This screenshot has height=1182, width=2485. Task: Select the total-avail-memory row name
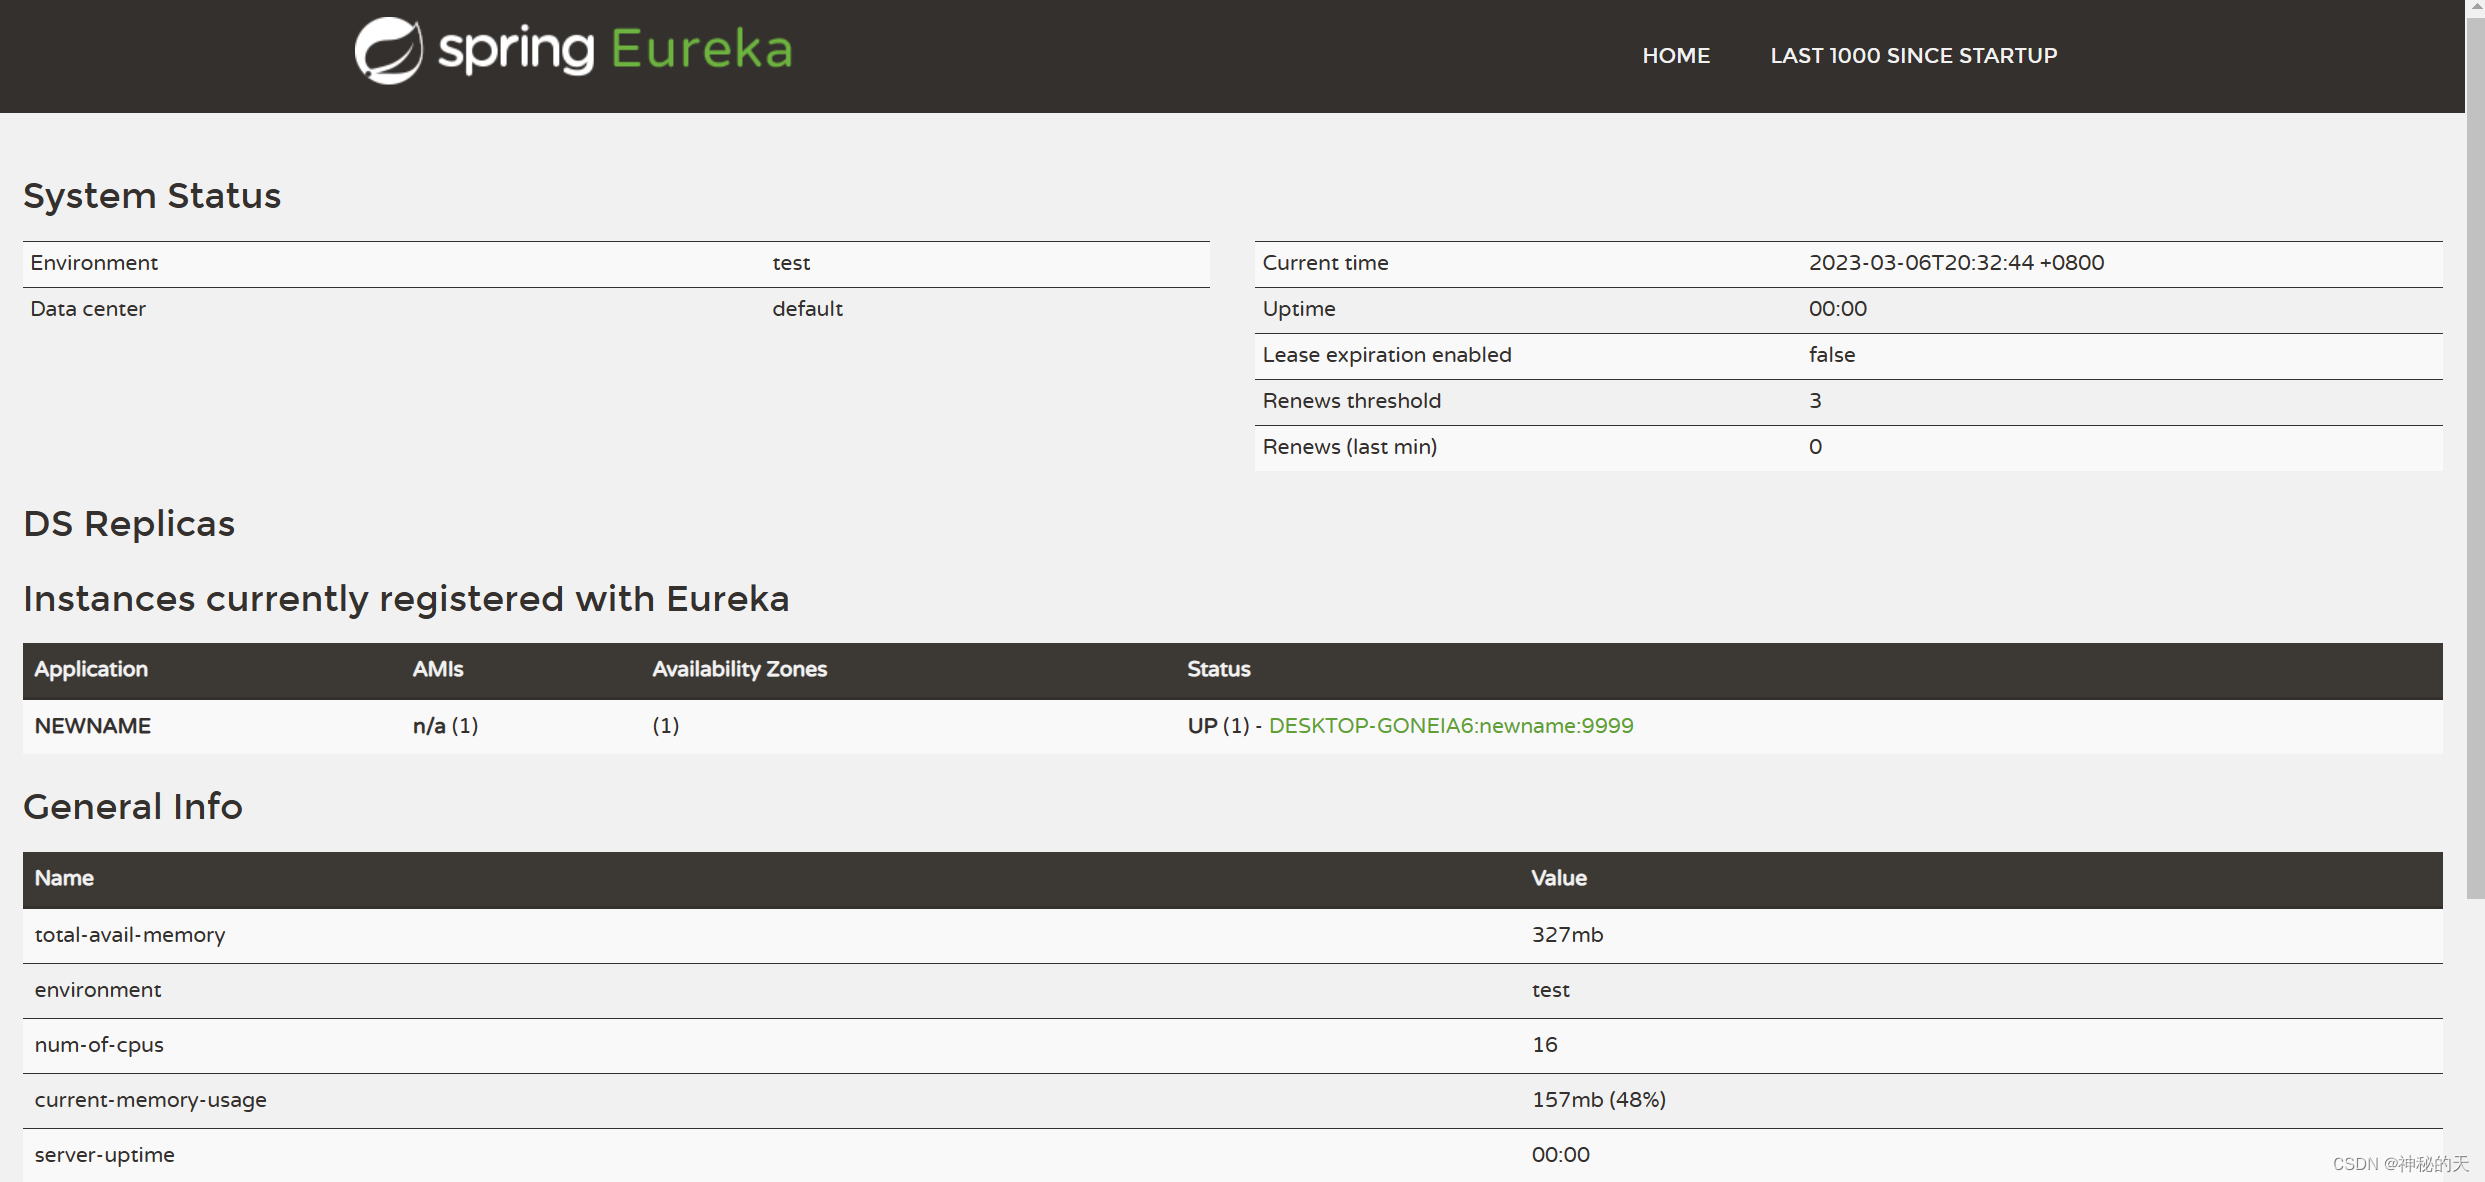point(130,935)
